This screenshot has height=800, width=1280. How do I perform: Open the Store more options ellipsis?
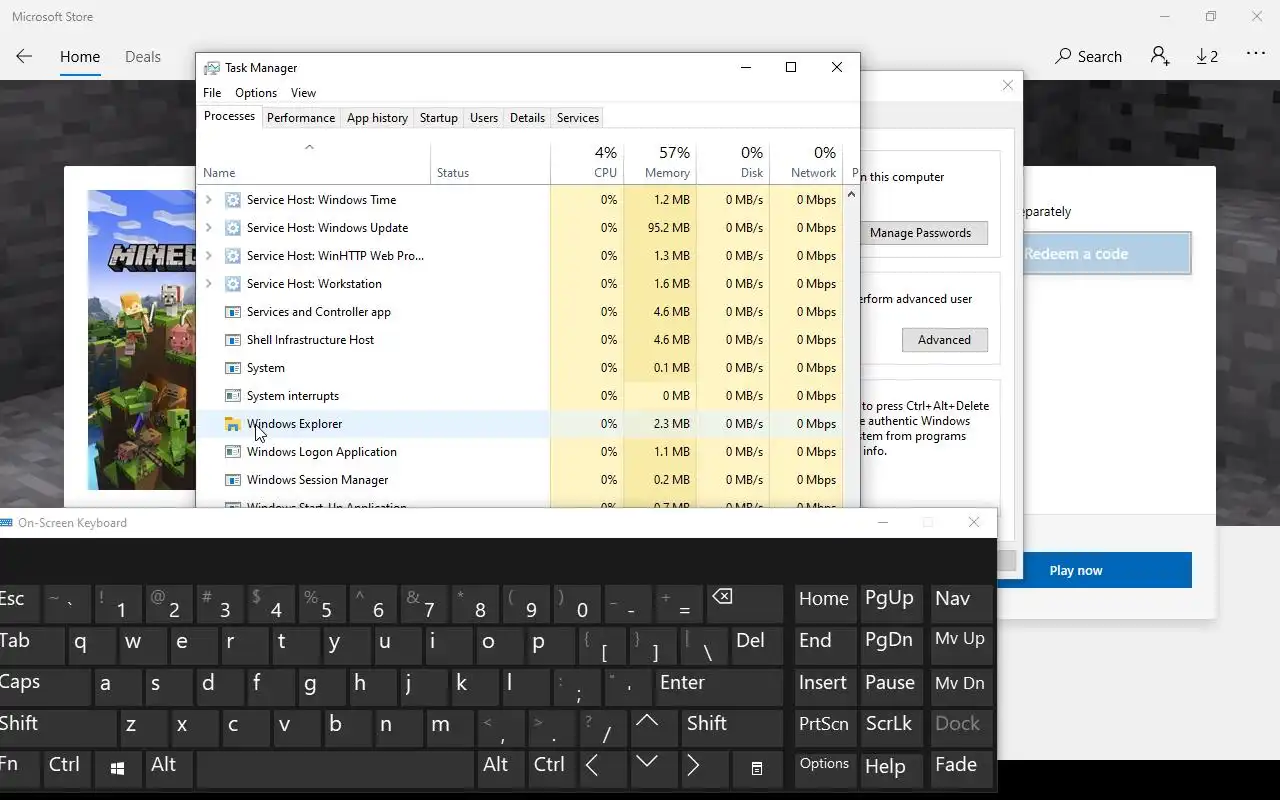tap(1256, 54)
